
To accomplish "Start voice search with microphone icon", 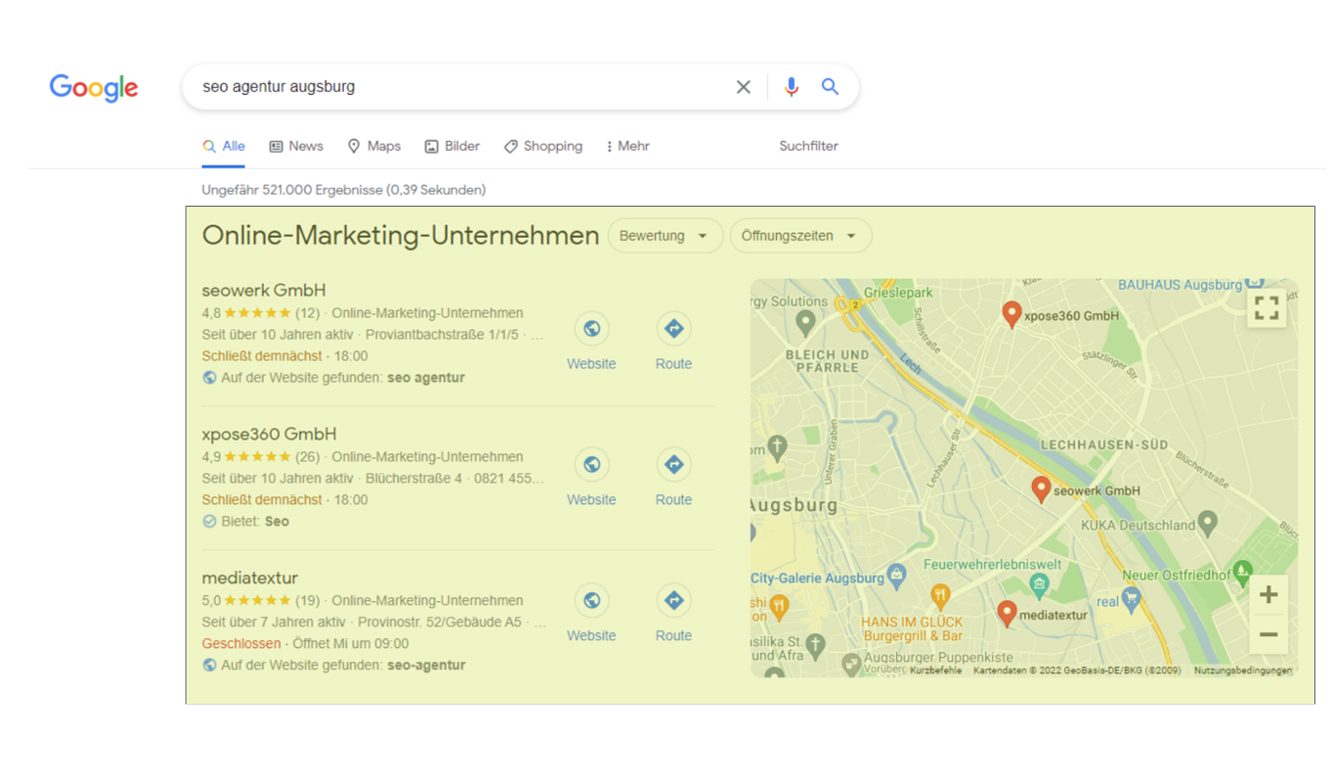I will tap(791, 87).
